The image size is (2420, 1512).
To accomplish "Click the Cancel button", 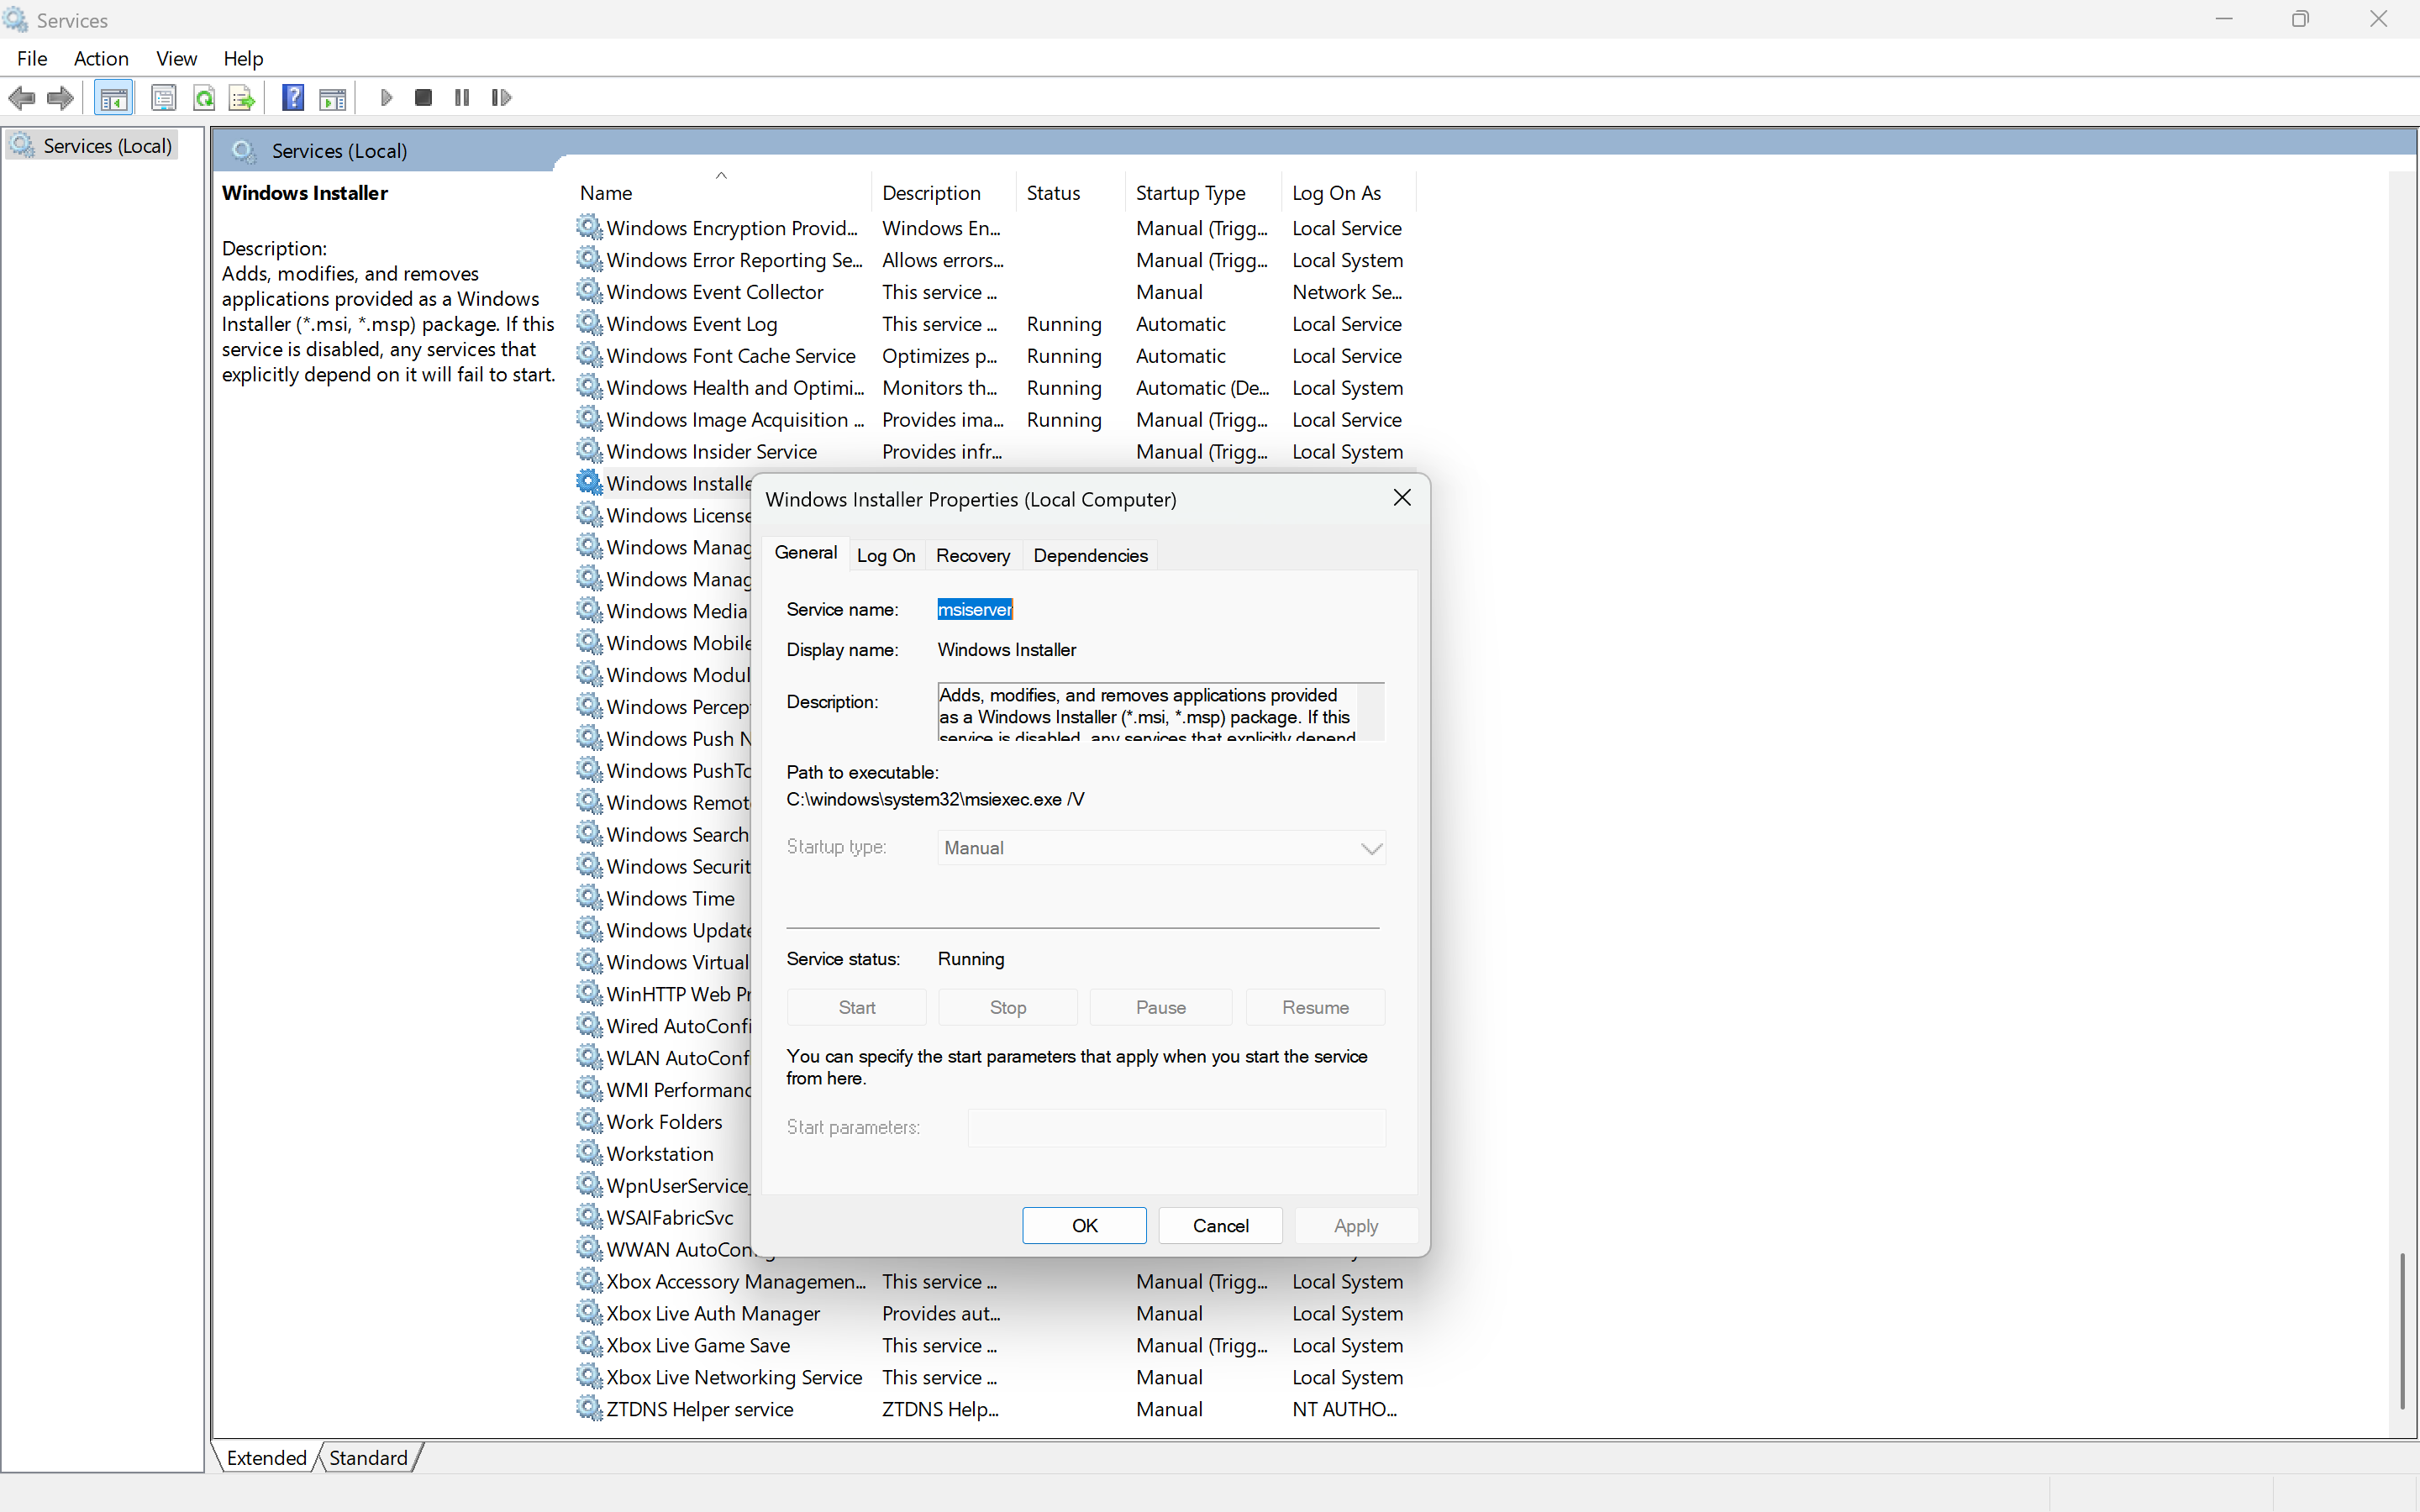I will click(x=1220, y=1226).
